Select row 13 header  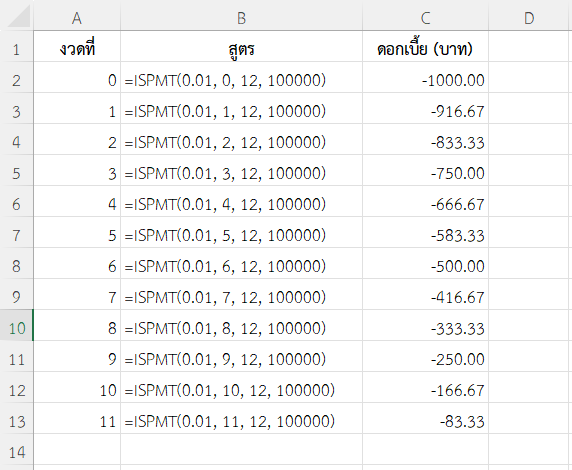(x=16, y=419)
